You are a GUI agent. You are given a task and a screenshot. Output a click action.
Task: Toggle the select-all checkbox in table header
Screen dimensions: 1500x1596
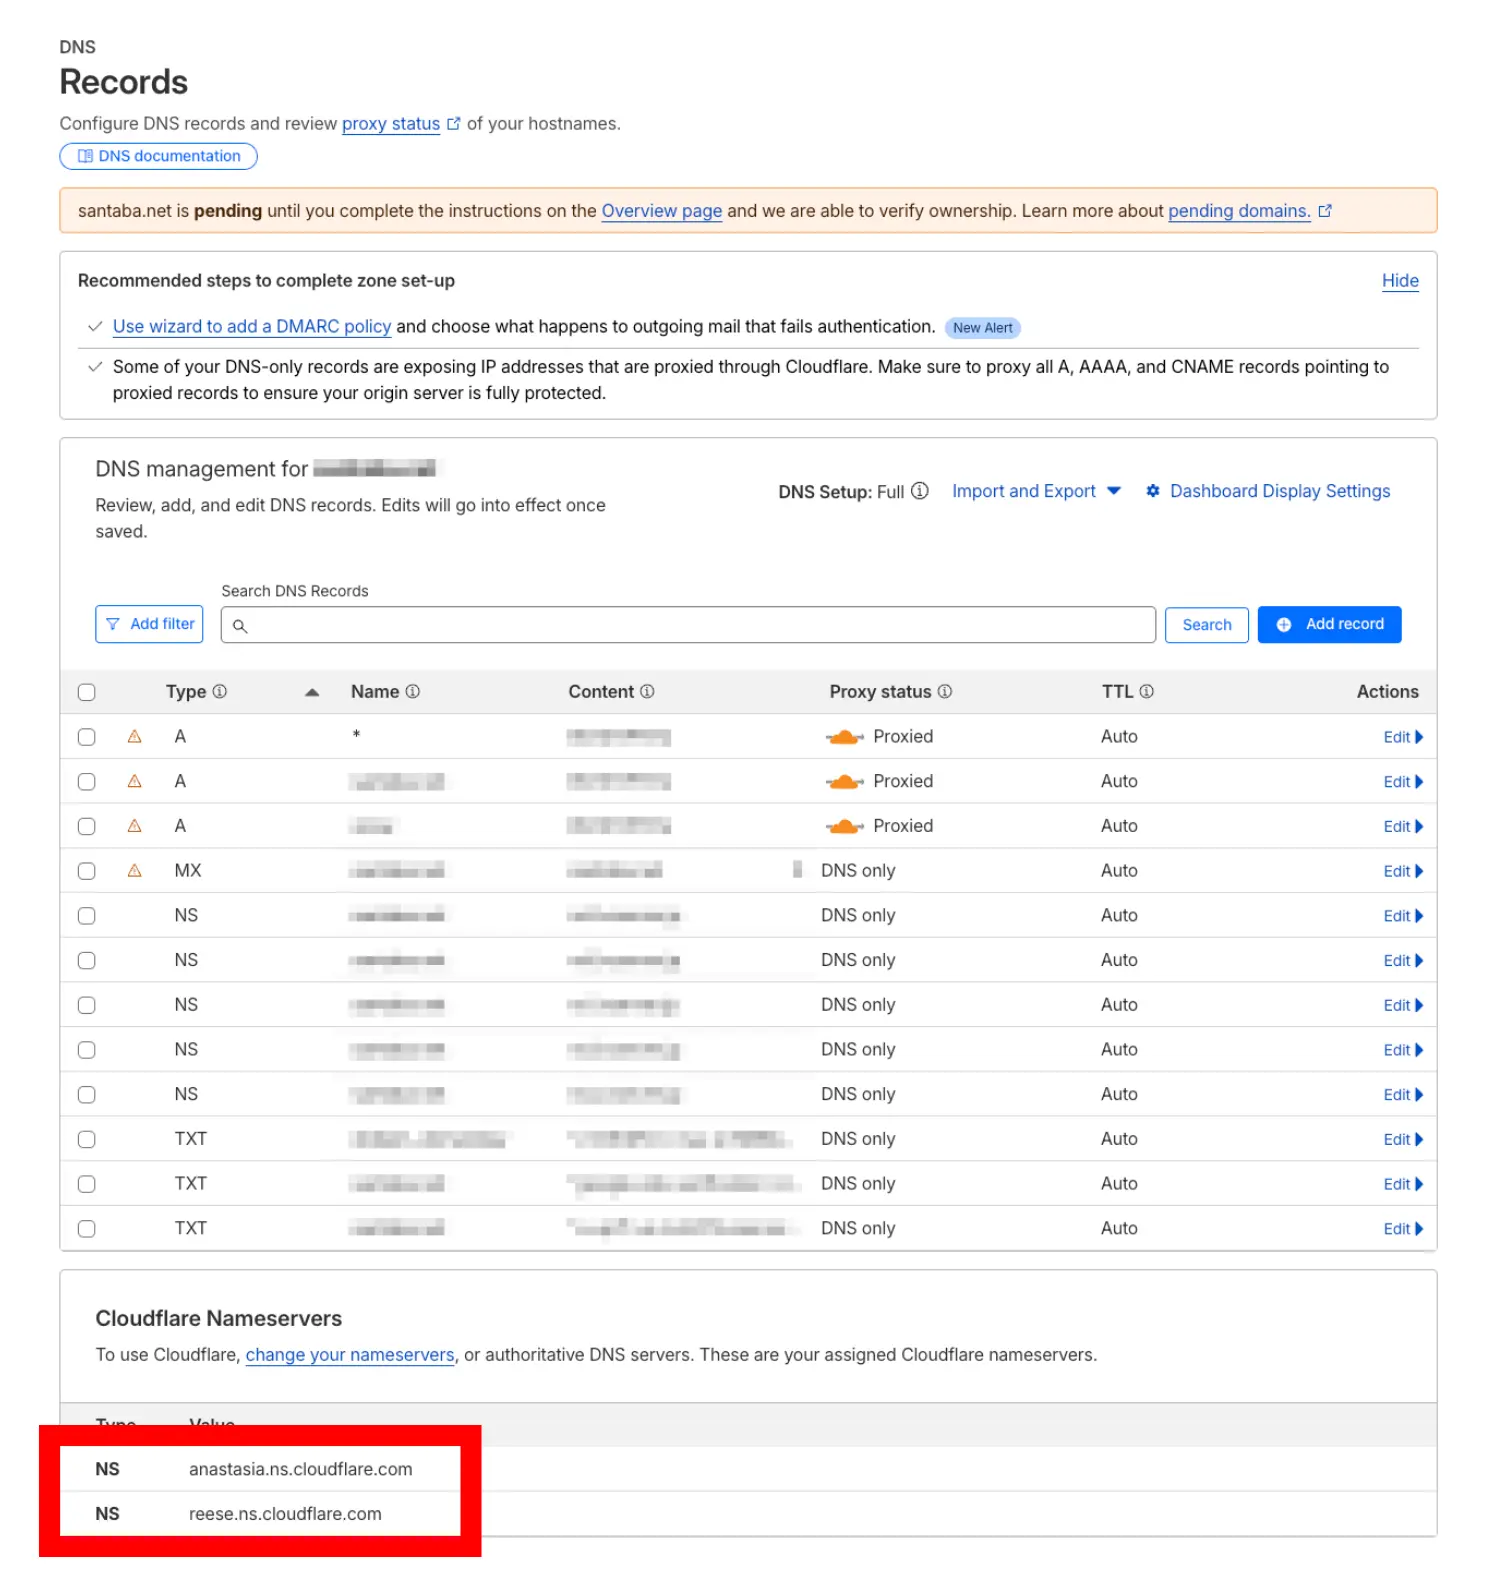click(x=87, y=692)
